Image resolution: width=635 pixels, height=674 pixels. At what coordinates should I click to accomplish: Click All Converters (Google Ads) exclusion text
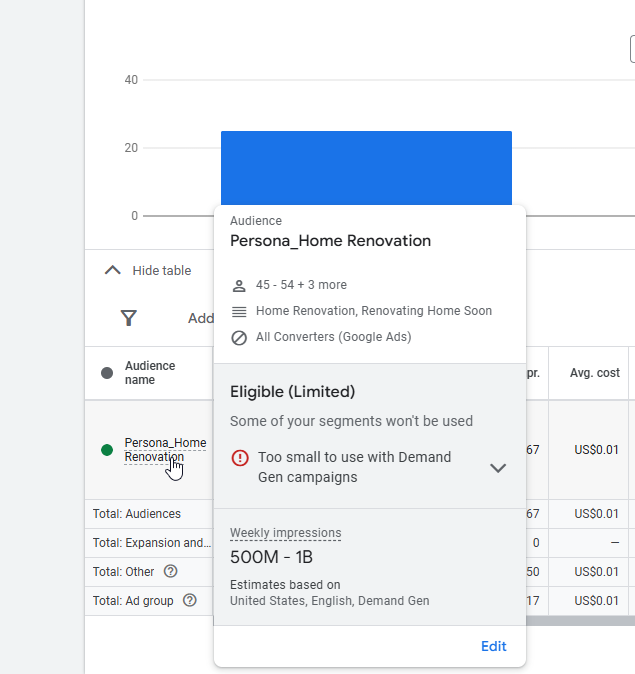coord(334,337)
